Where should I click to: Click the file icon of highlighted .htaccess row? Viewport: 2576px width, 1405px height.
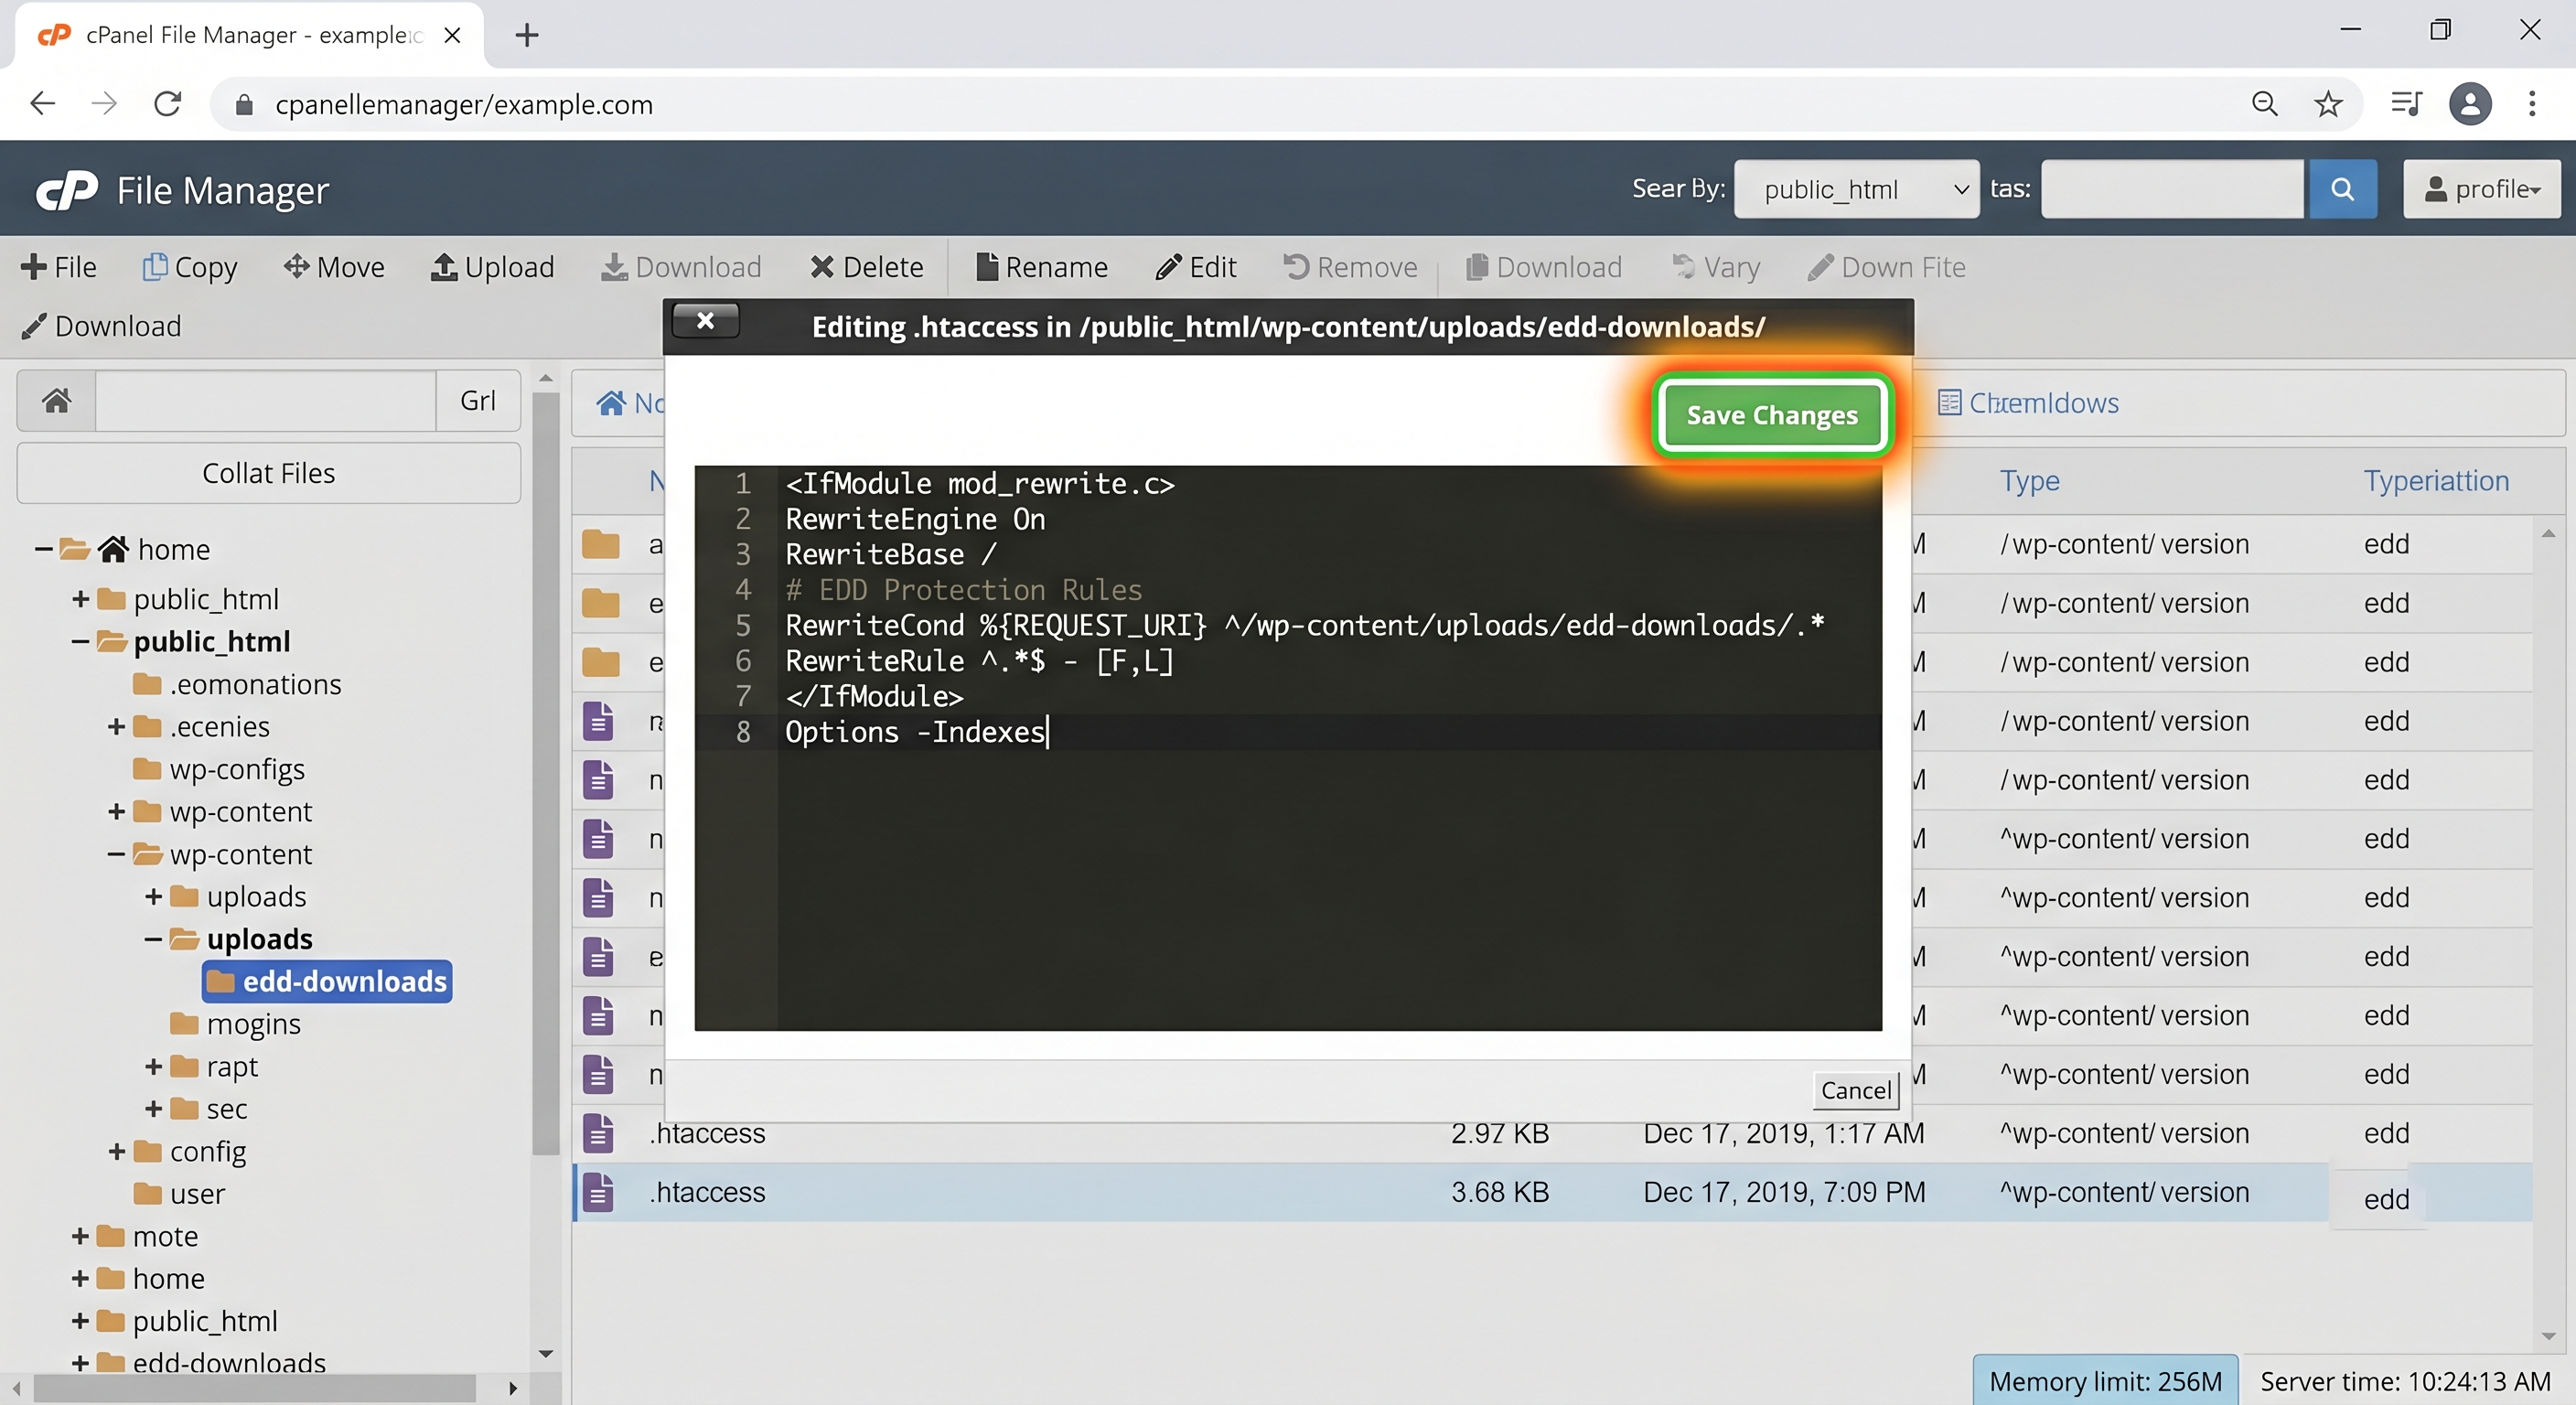[x=598, y=1192]
